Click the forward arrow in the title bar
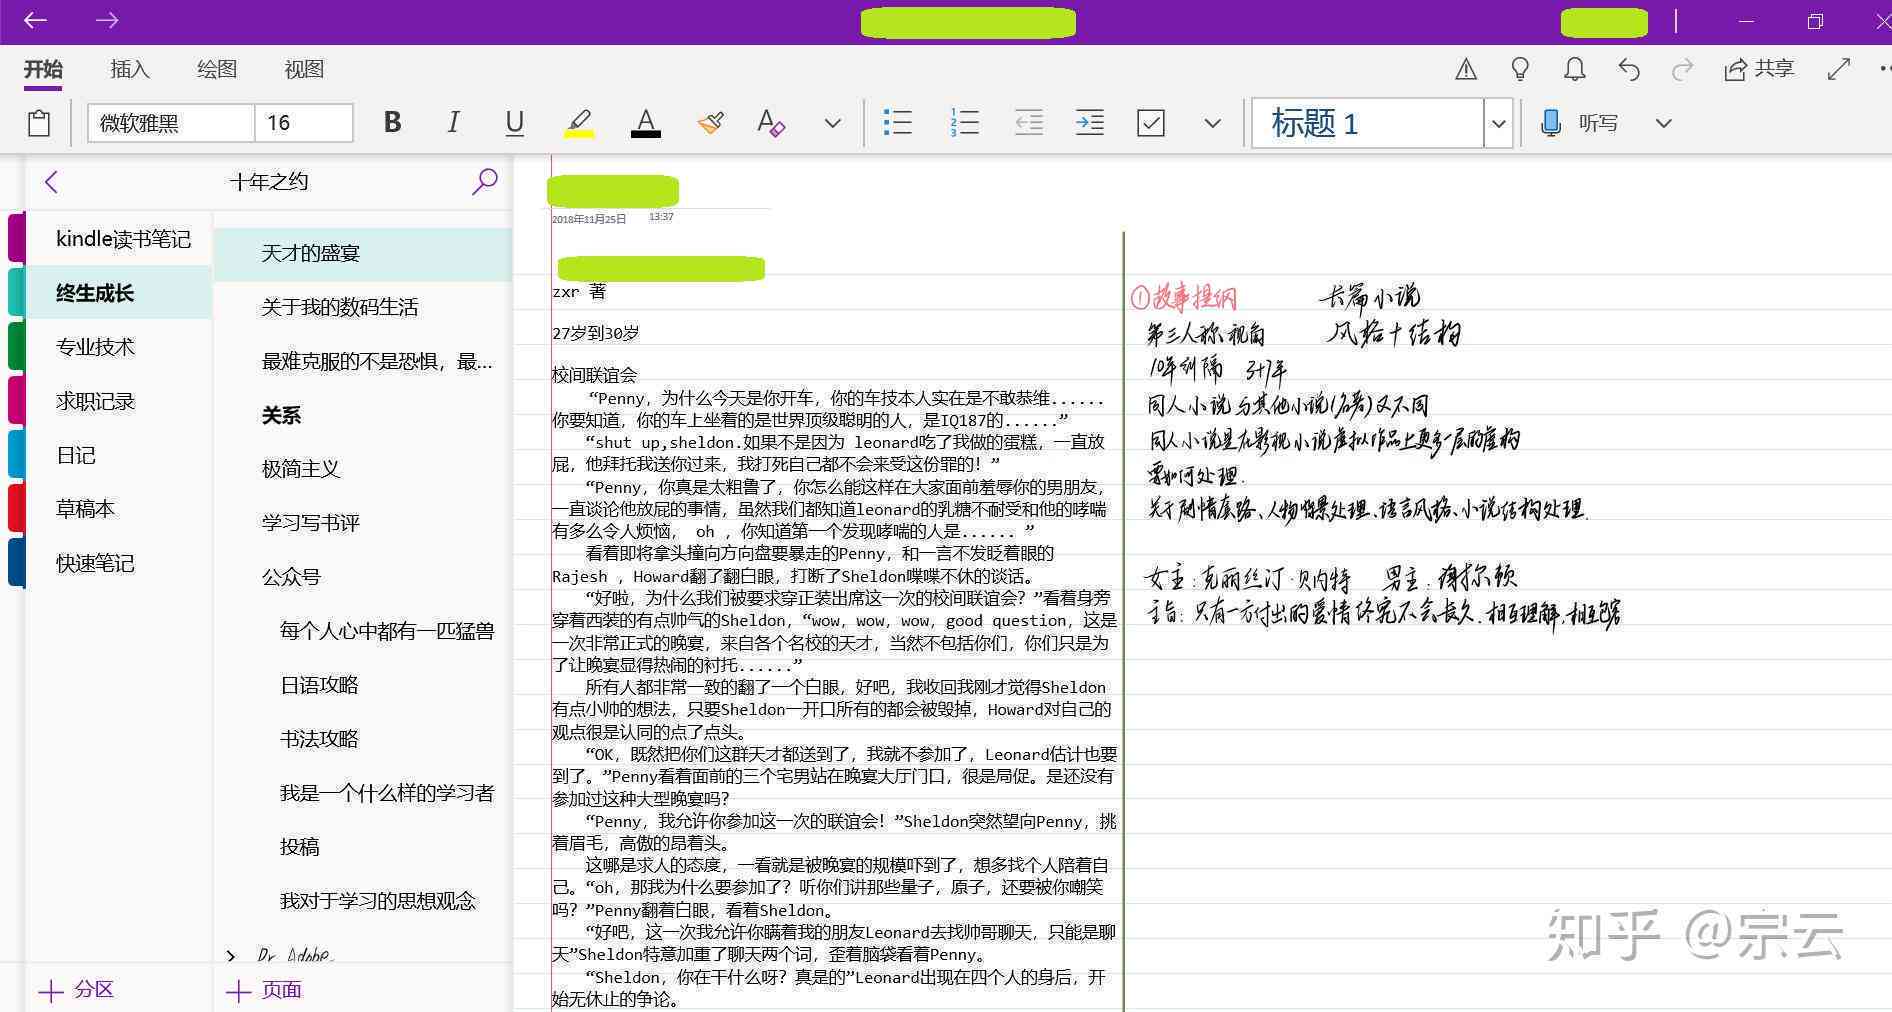 107,21
